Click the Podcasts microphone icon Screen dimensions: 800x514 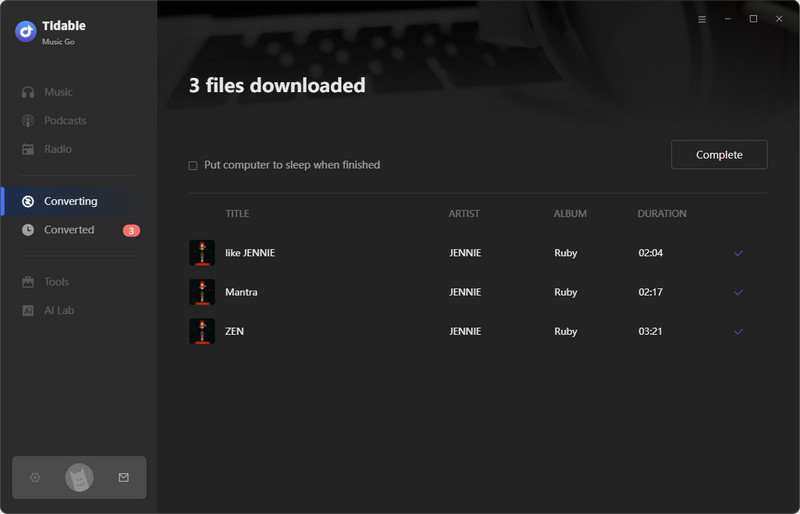[x=28, y=120]
